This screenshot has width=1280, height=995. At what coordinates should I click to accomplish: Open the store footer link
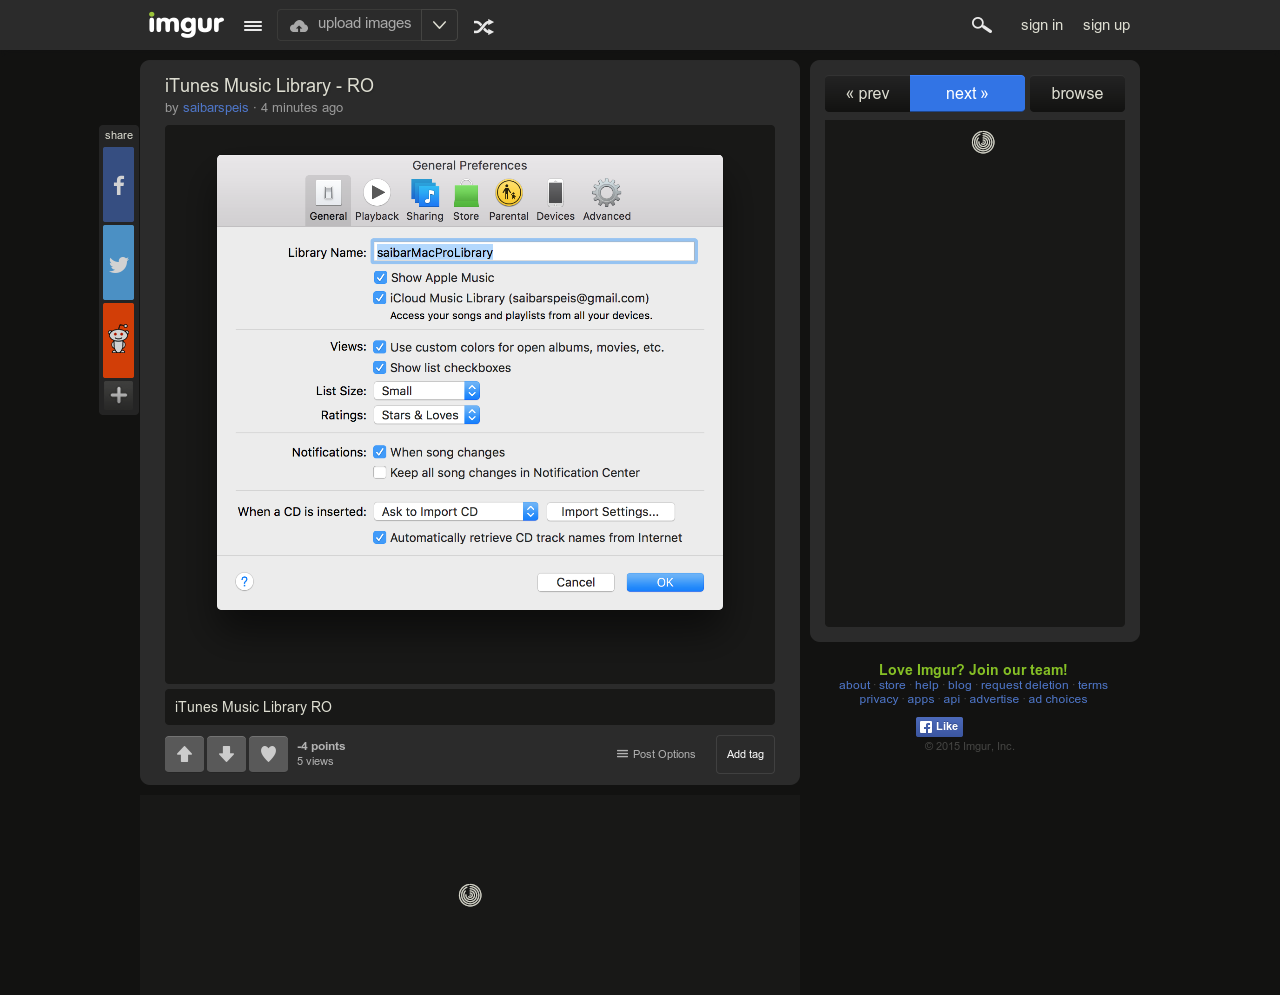(x=892, y=686)
